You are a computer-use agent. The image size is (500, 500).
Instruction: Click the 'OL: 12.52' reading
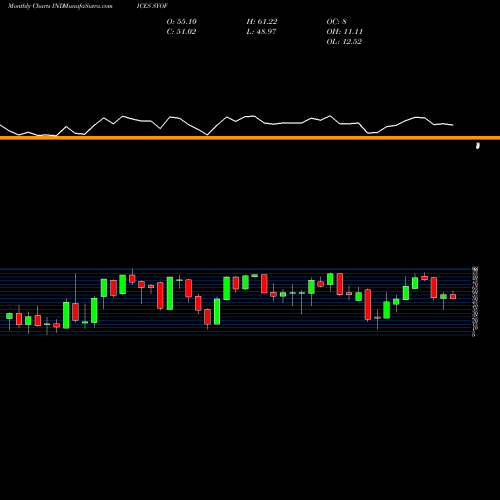344,42
